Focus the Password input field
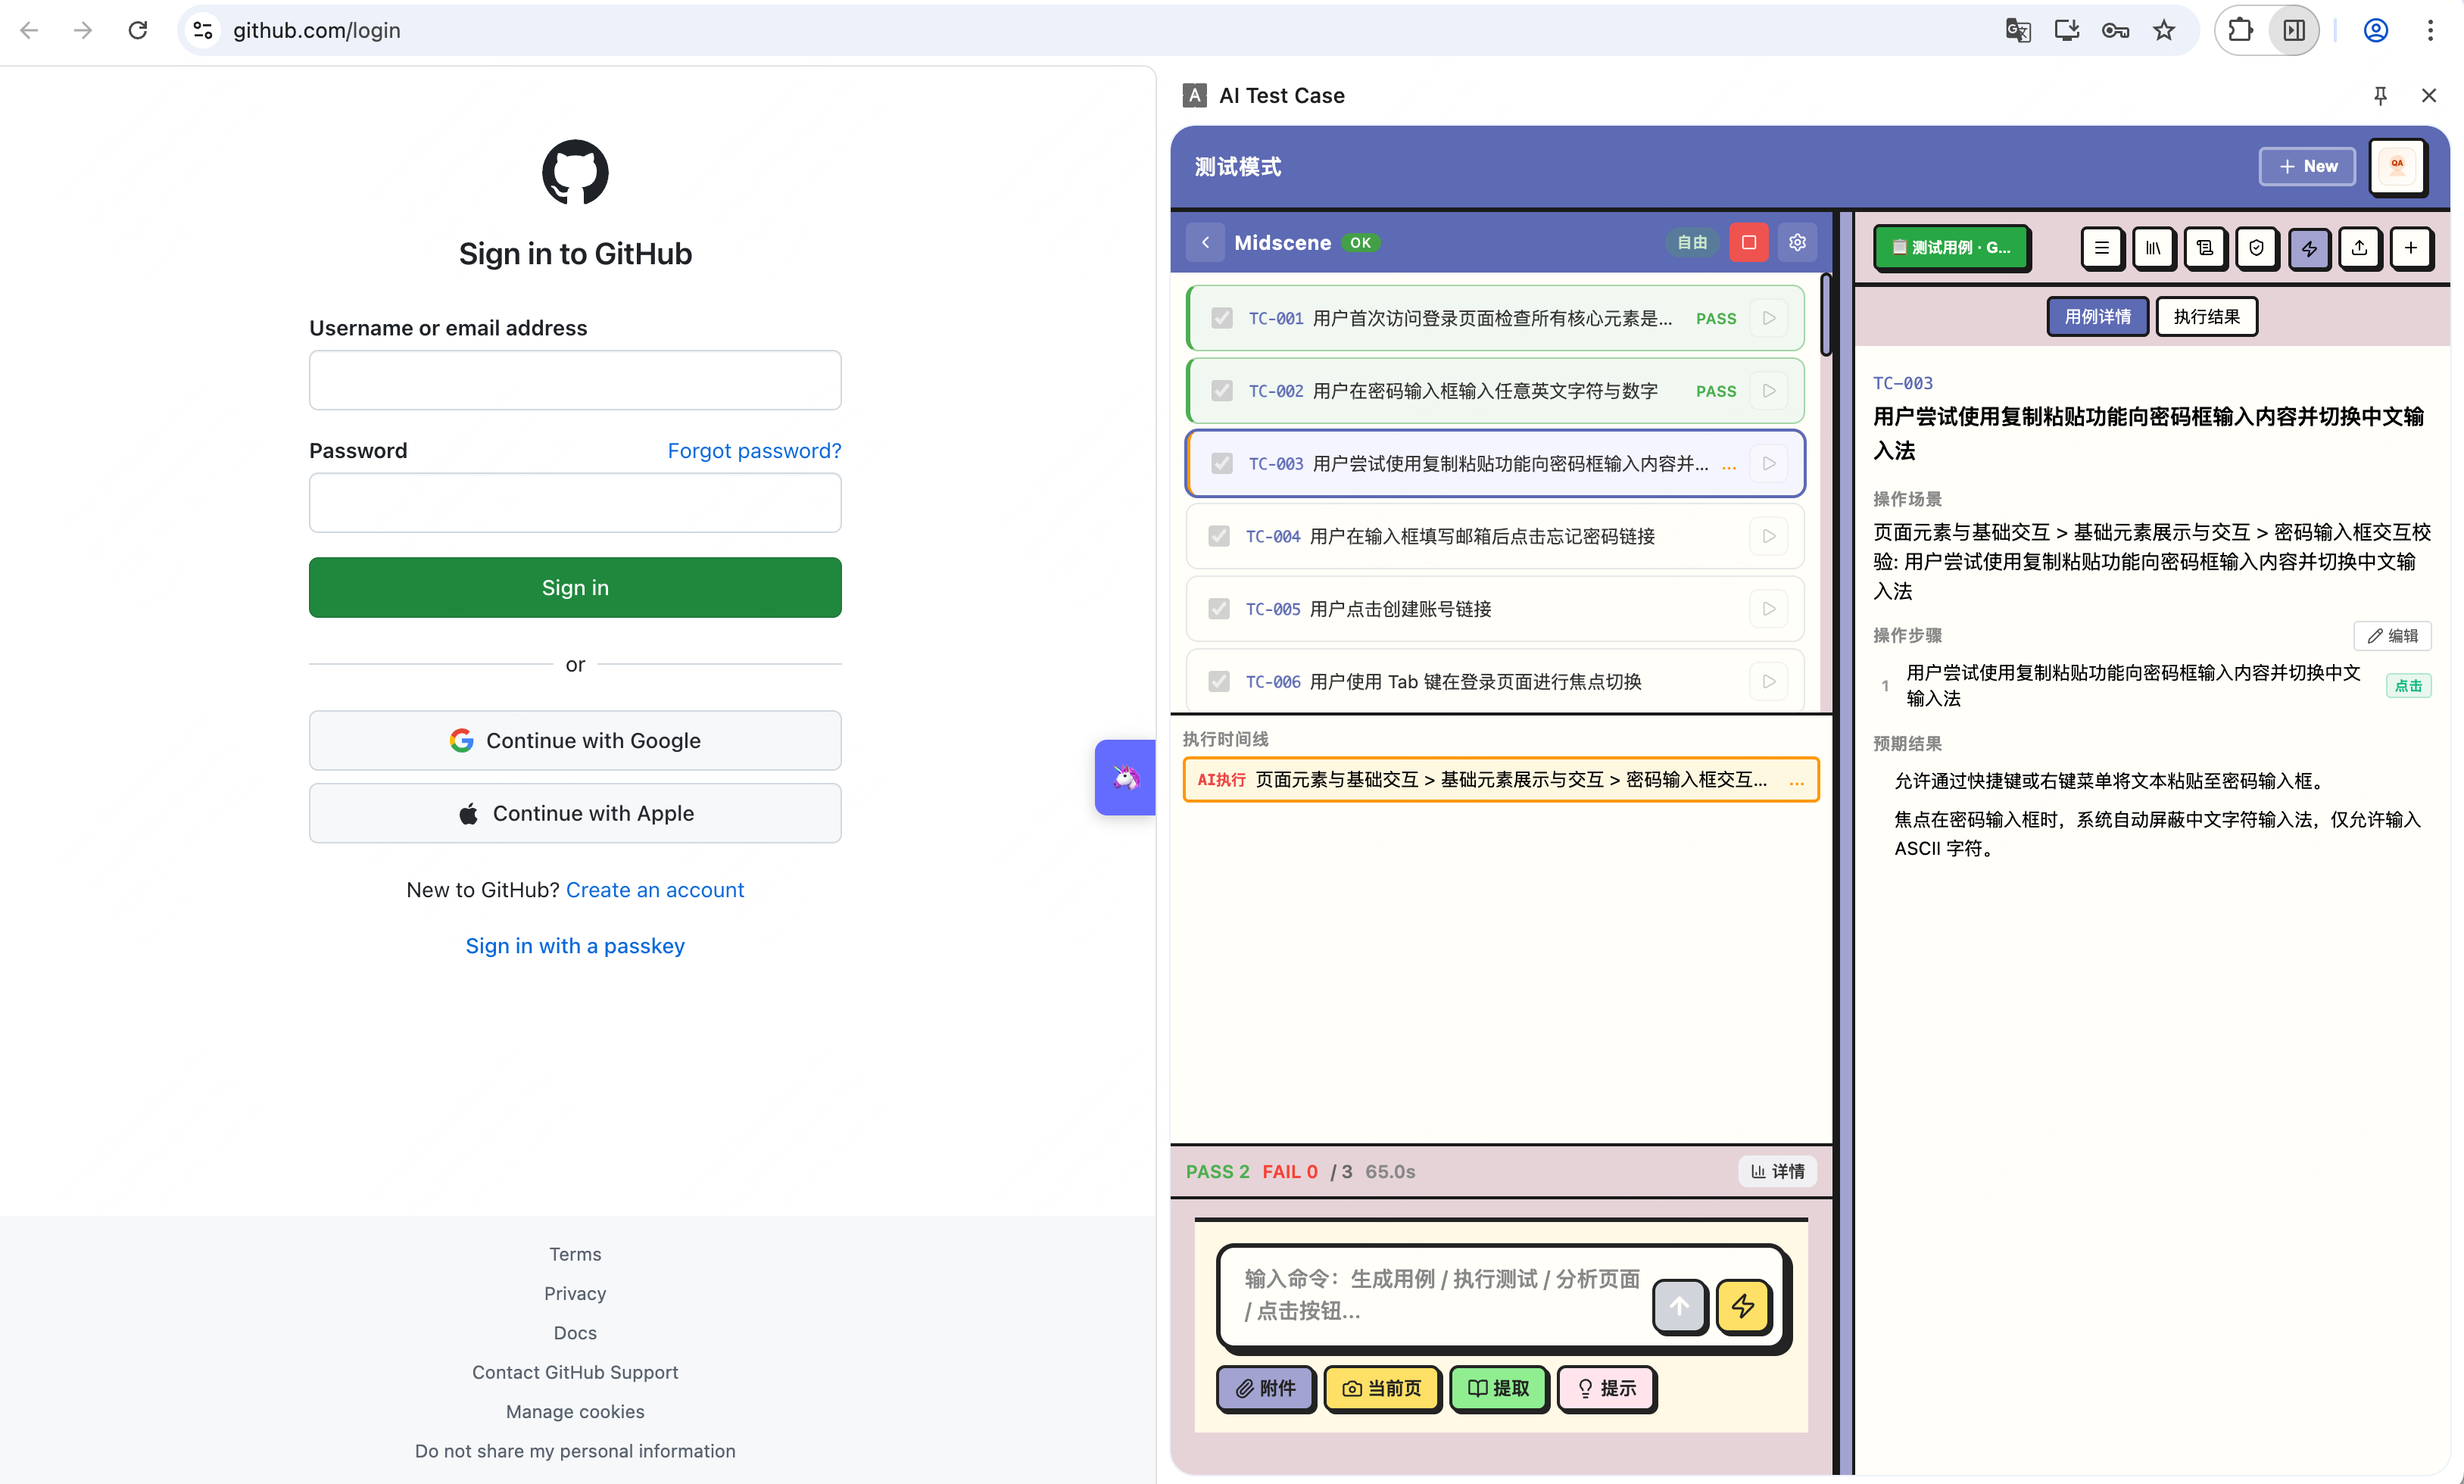This screenshot has height=1484, width=2464. pyautogui.click(x=575, y=503)
